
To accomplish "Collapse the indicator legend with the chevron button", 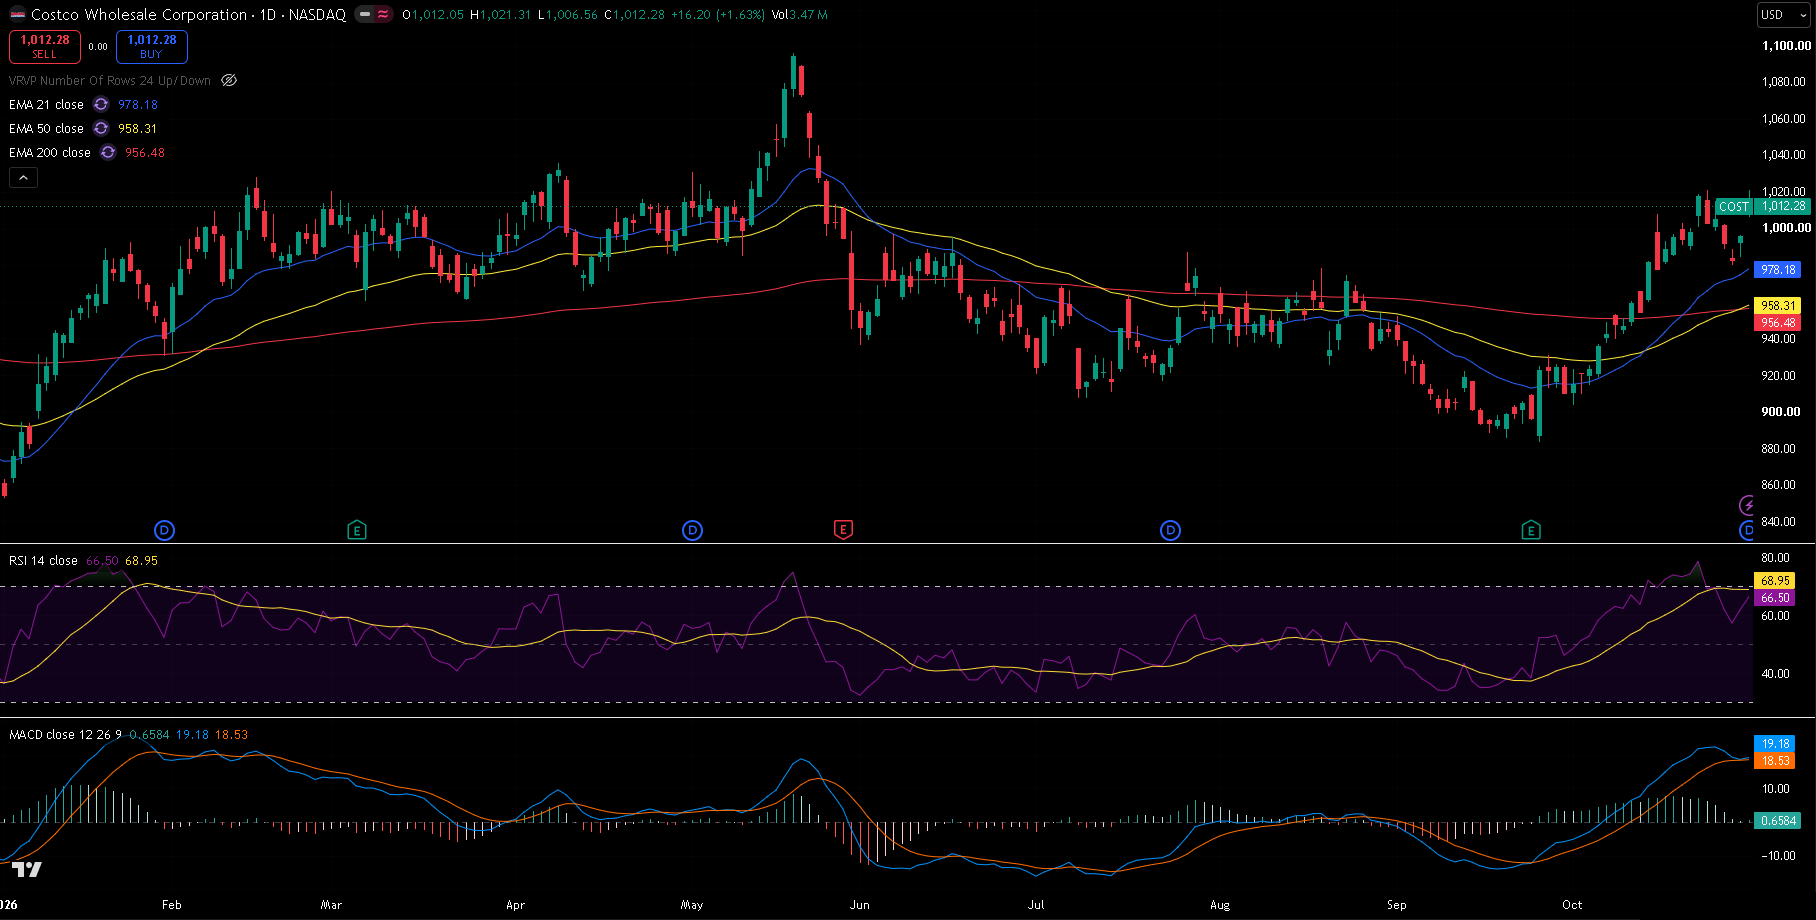I will point(23,177).
